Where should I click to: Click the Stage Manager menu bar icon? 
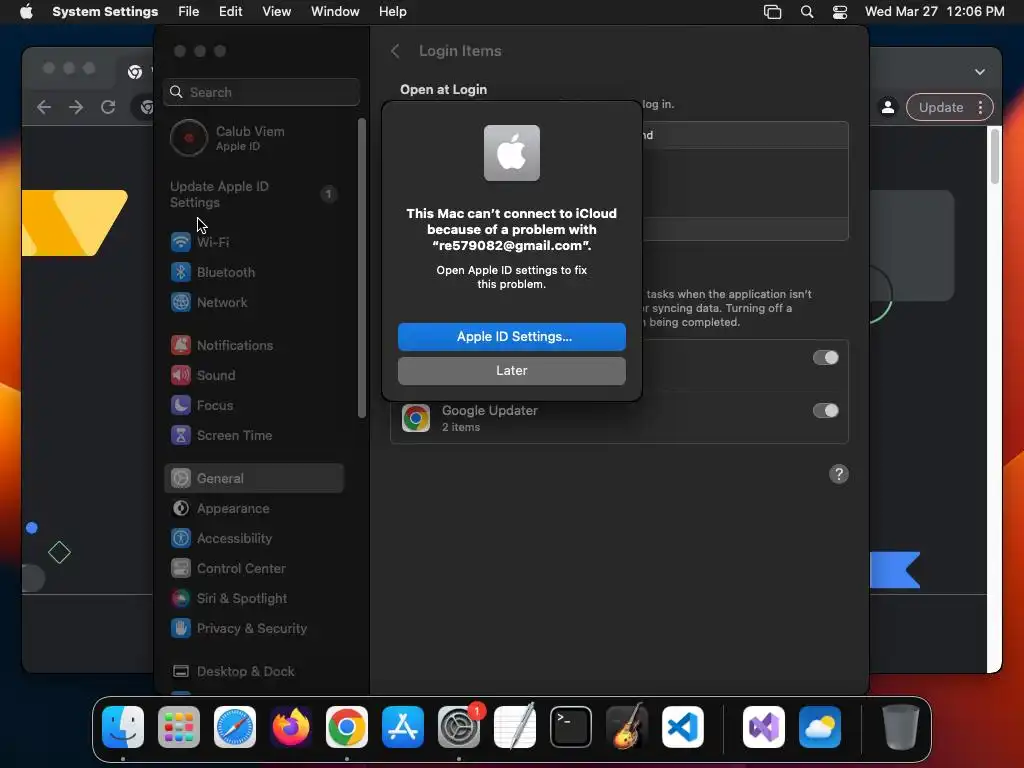coord(773,12)
